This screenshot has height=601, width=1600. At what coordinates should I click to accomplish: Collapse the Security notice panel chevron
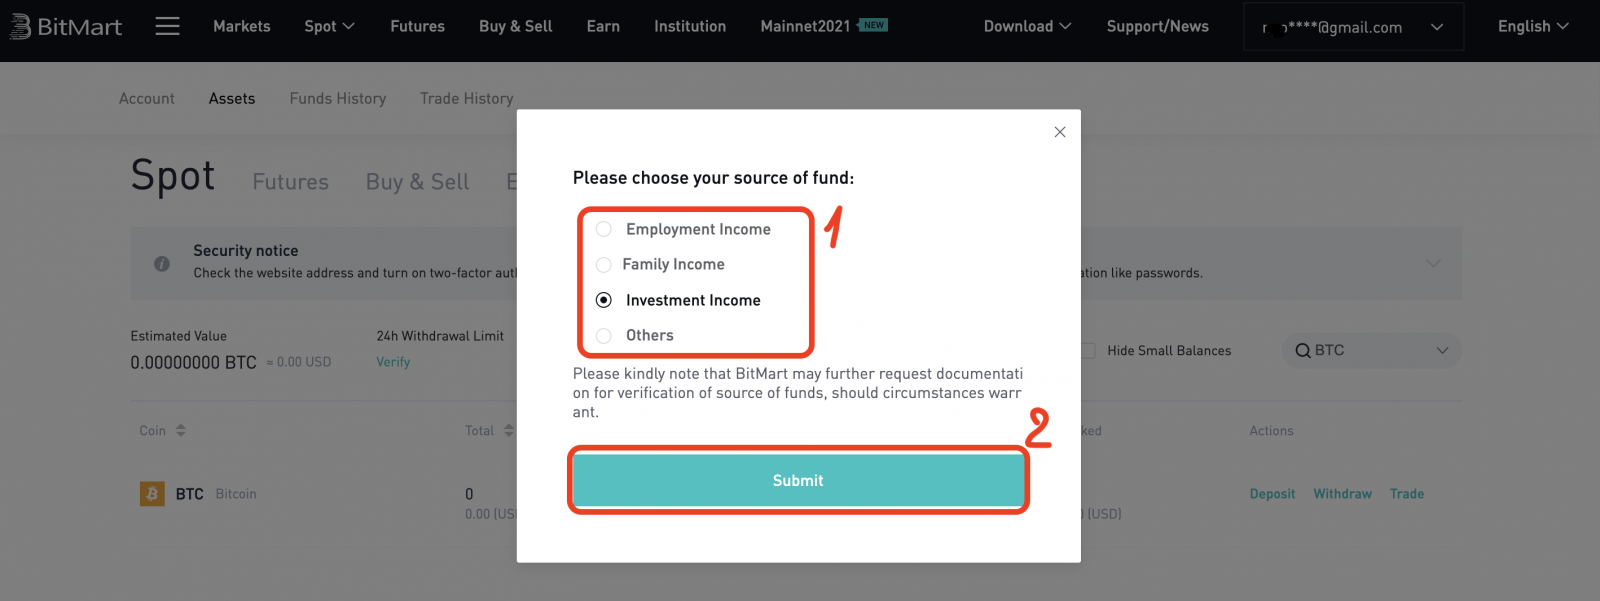(x=1433, y=263)
